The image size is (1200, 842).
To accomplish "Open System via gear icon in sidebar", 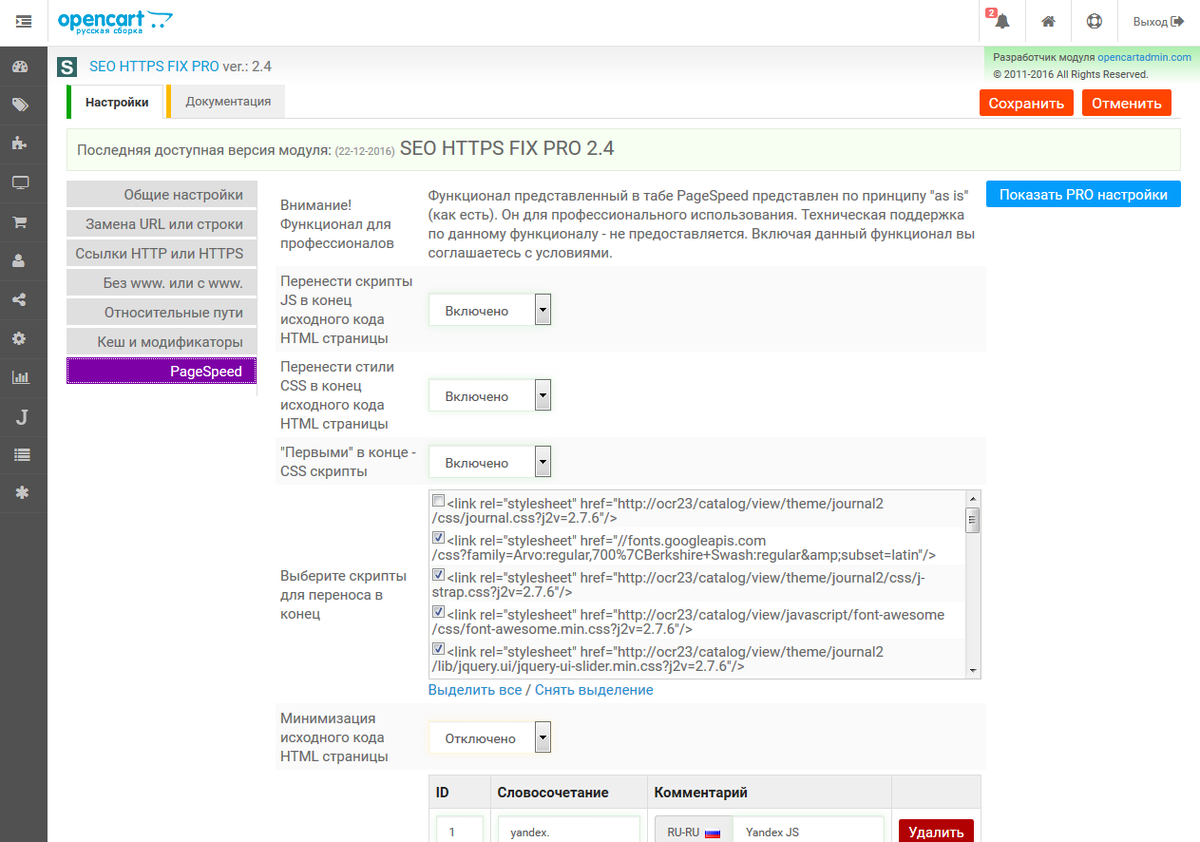I will tap(20, 339).
